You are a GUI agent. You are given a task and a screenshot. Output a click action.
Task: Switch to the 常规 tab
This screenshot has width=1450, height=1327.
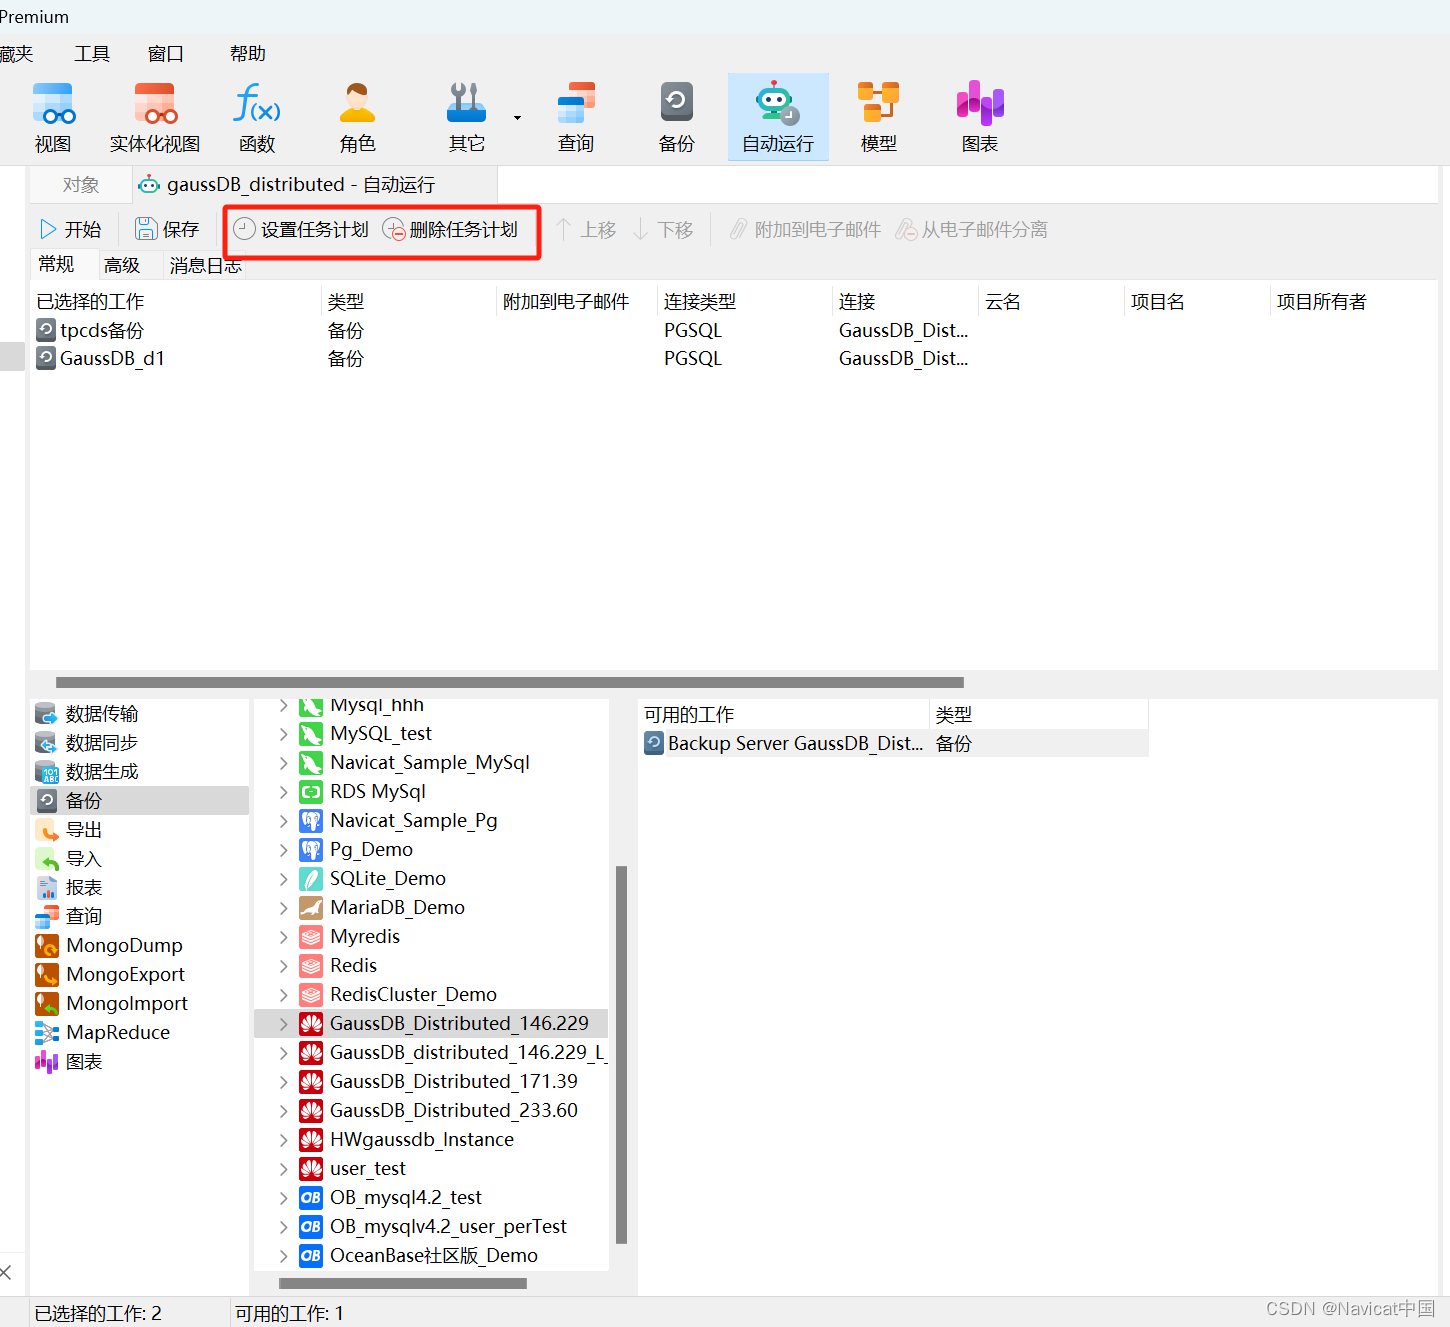coord(57,265)
